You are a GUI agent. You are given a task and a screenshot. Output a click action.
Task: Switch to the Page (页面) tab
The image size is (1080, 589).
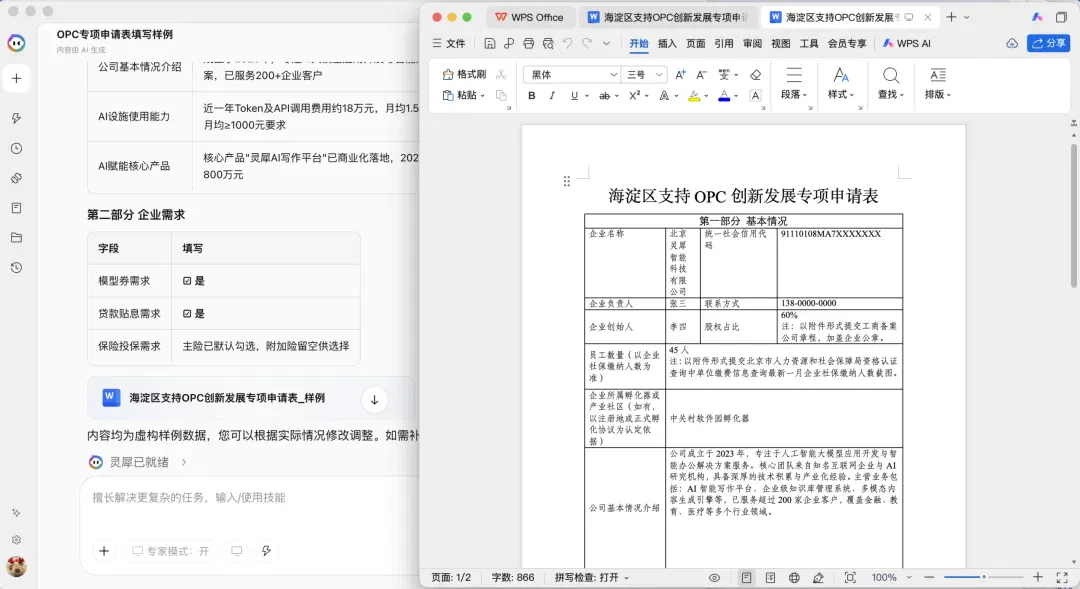click(696, 43)
